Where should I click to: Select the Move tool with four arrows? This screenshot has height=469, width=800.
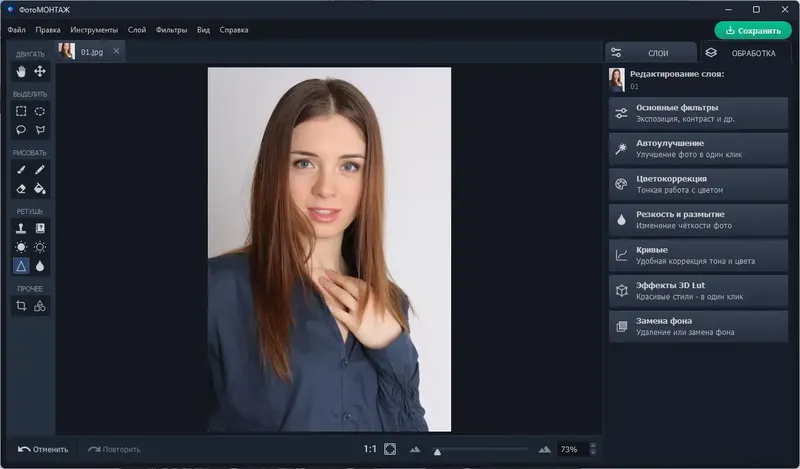pyautogui.click(x=40, y=71)
